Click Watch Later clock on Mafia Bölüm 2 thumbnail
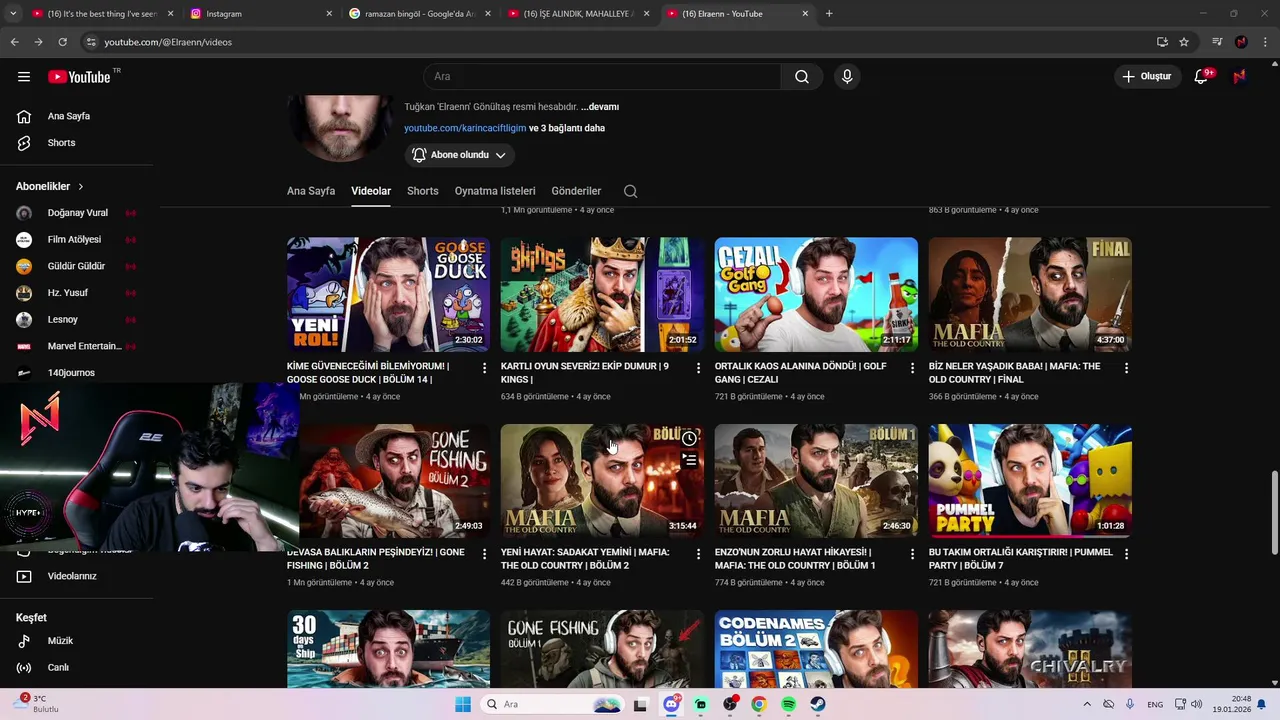1280x720 pixels. point(689,439)
